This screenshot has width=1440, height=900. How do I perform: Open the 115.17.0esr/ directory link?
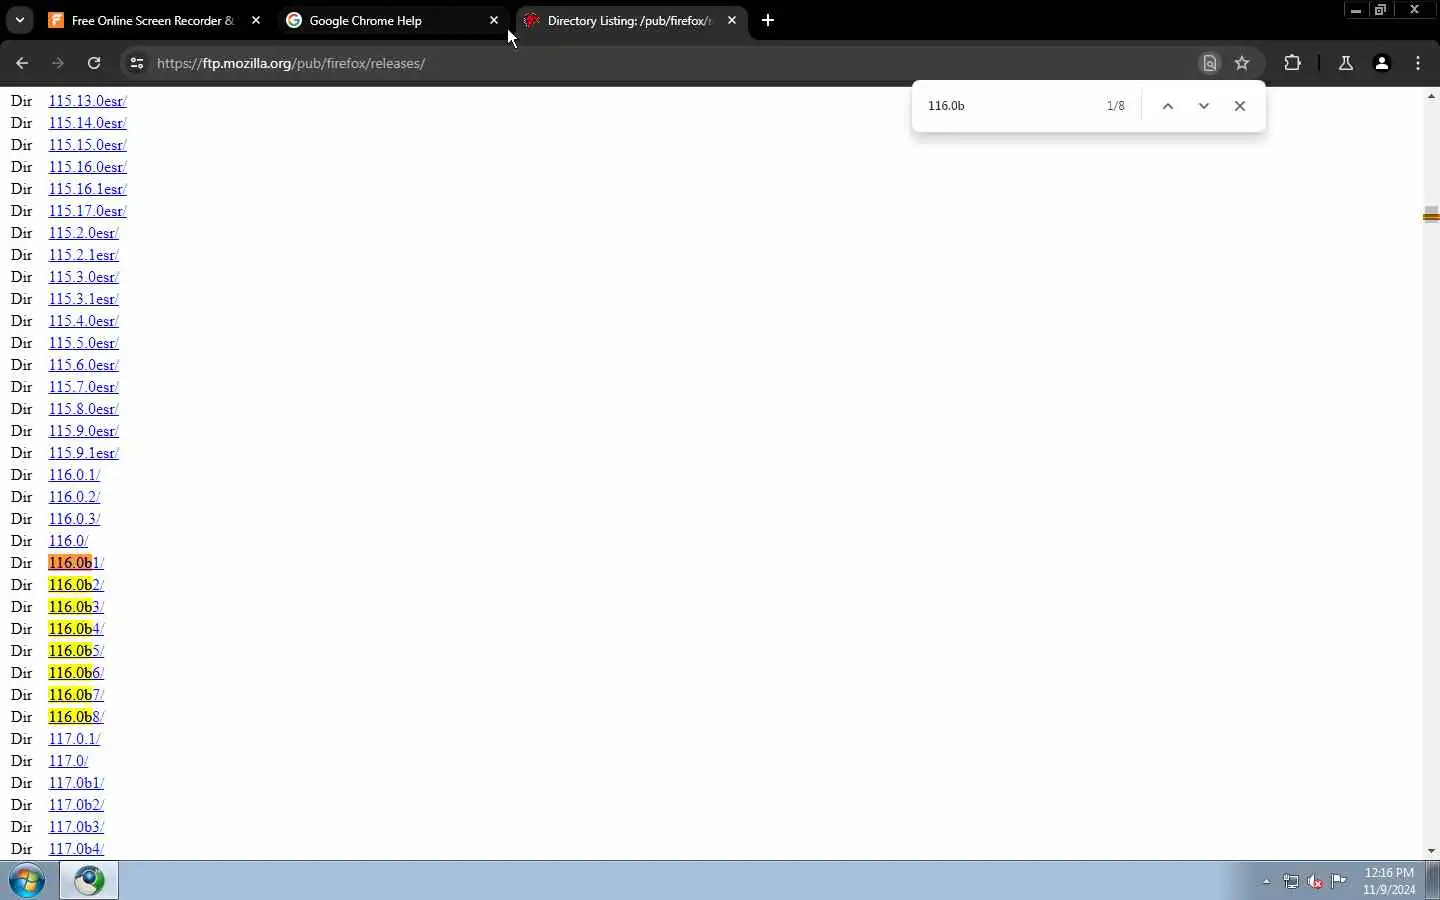pyautogui.click(x=87, y=211)
